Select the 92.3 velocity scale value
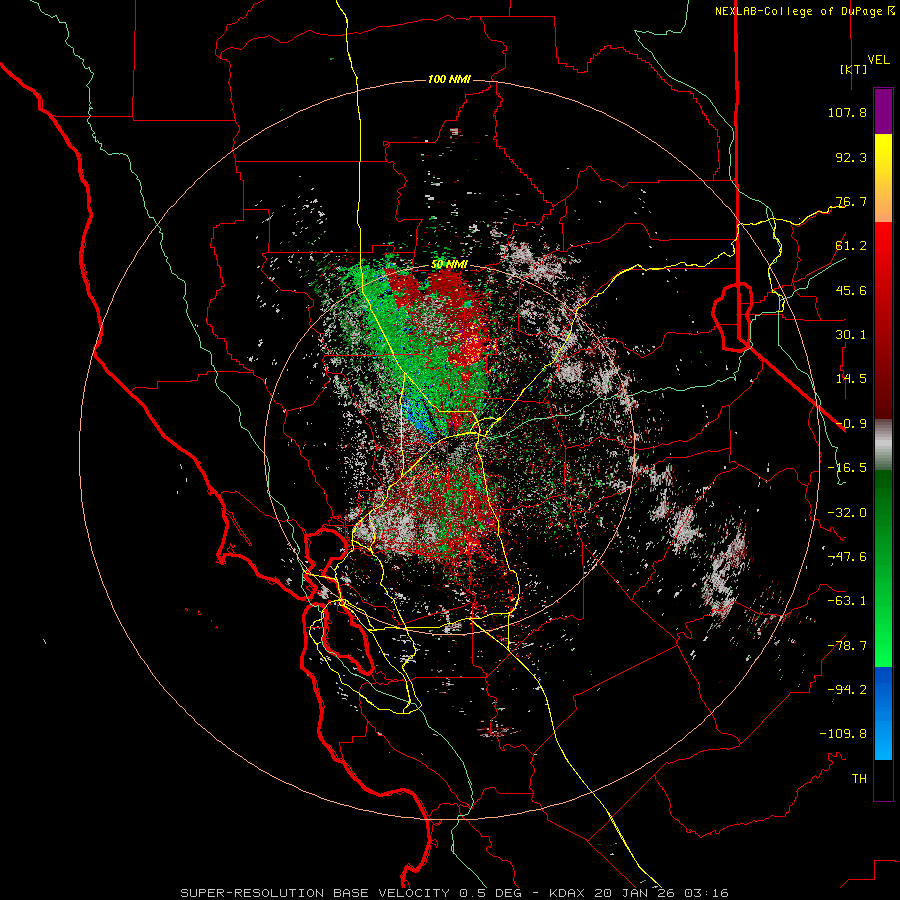Viewport: 900px width, 900px height. [851, 157]
